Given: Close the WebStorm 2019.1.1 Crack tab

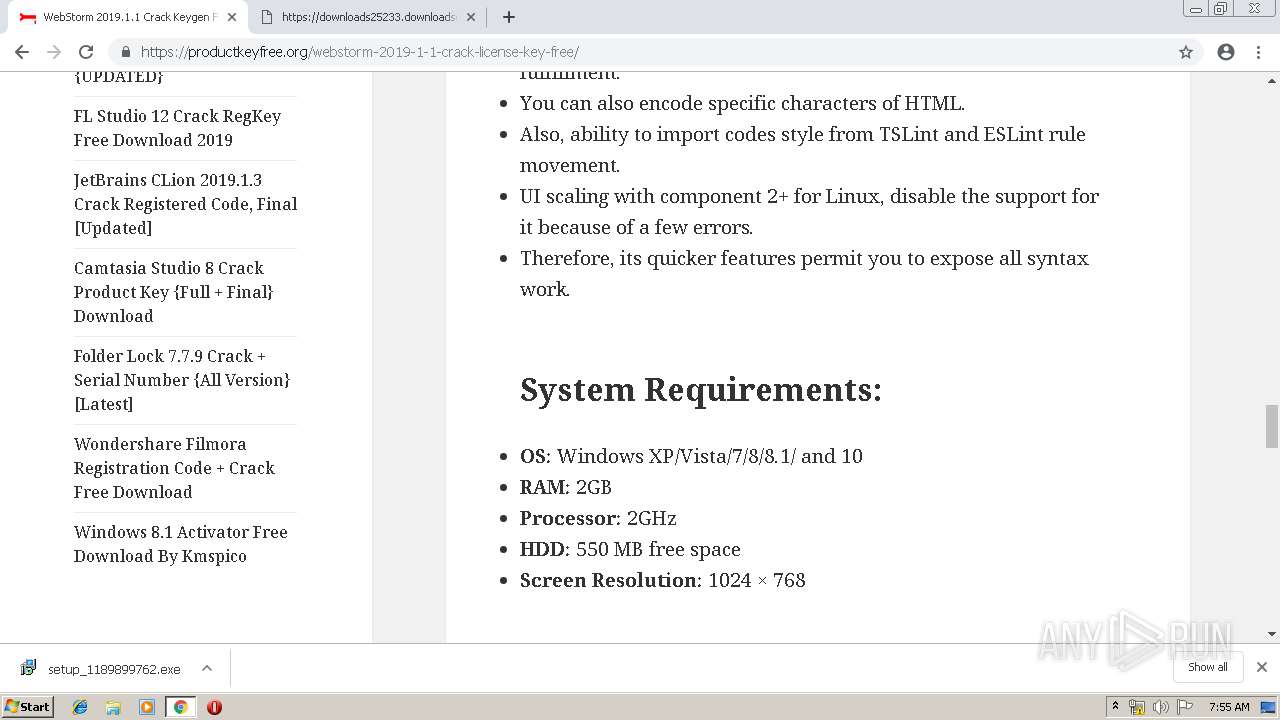Looking at the screenshot, I should pyautogui.click(x=232, y=17).
